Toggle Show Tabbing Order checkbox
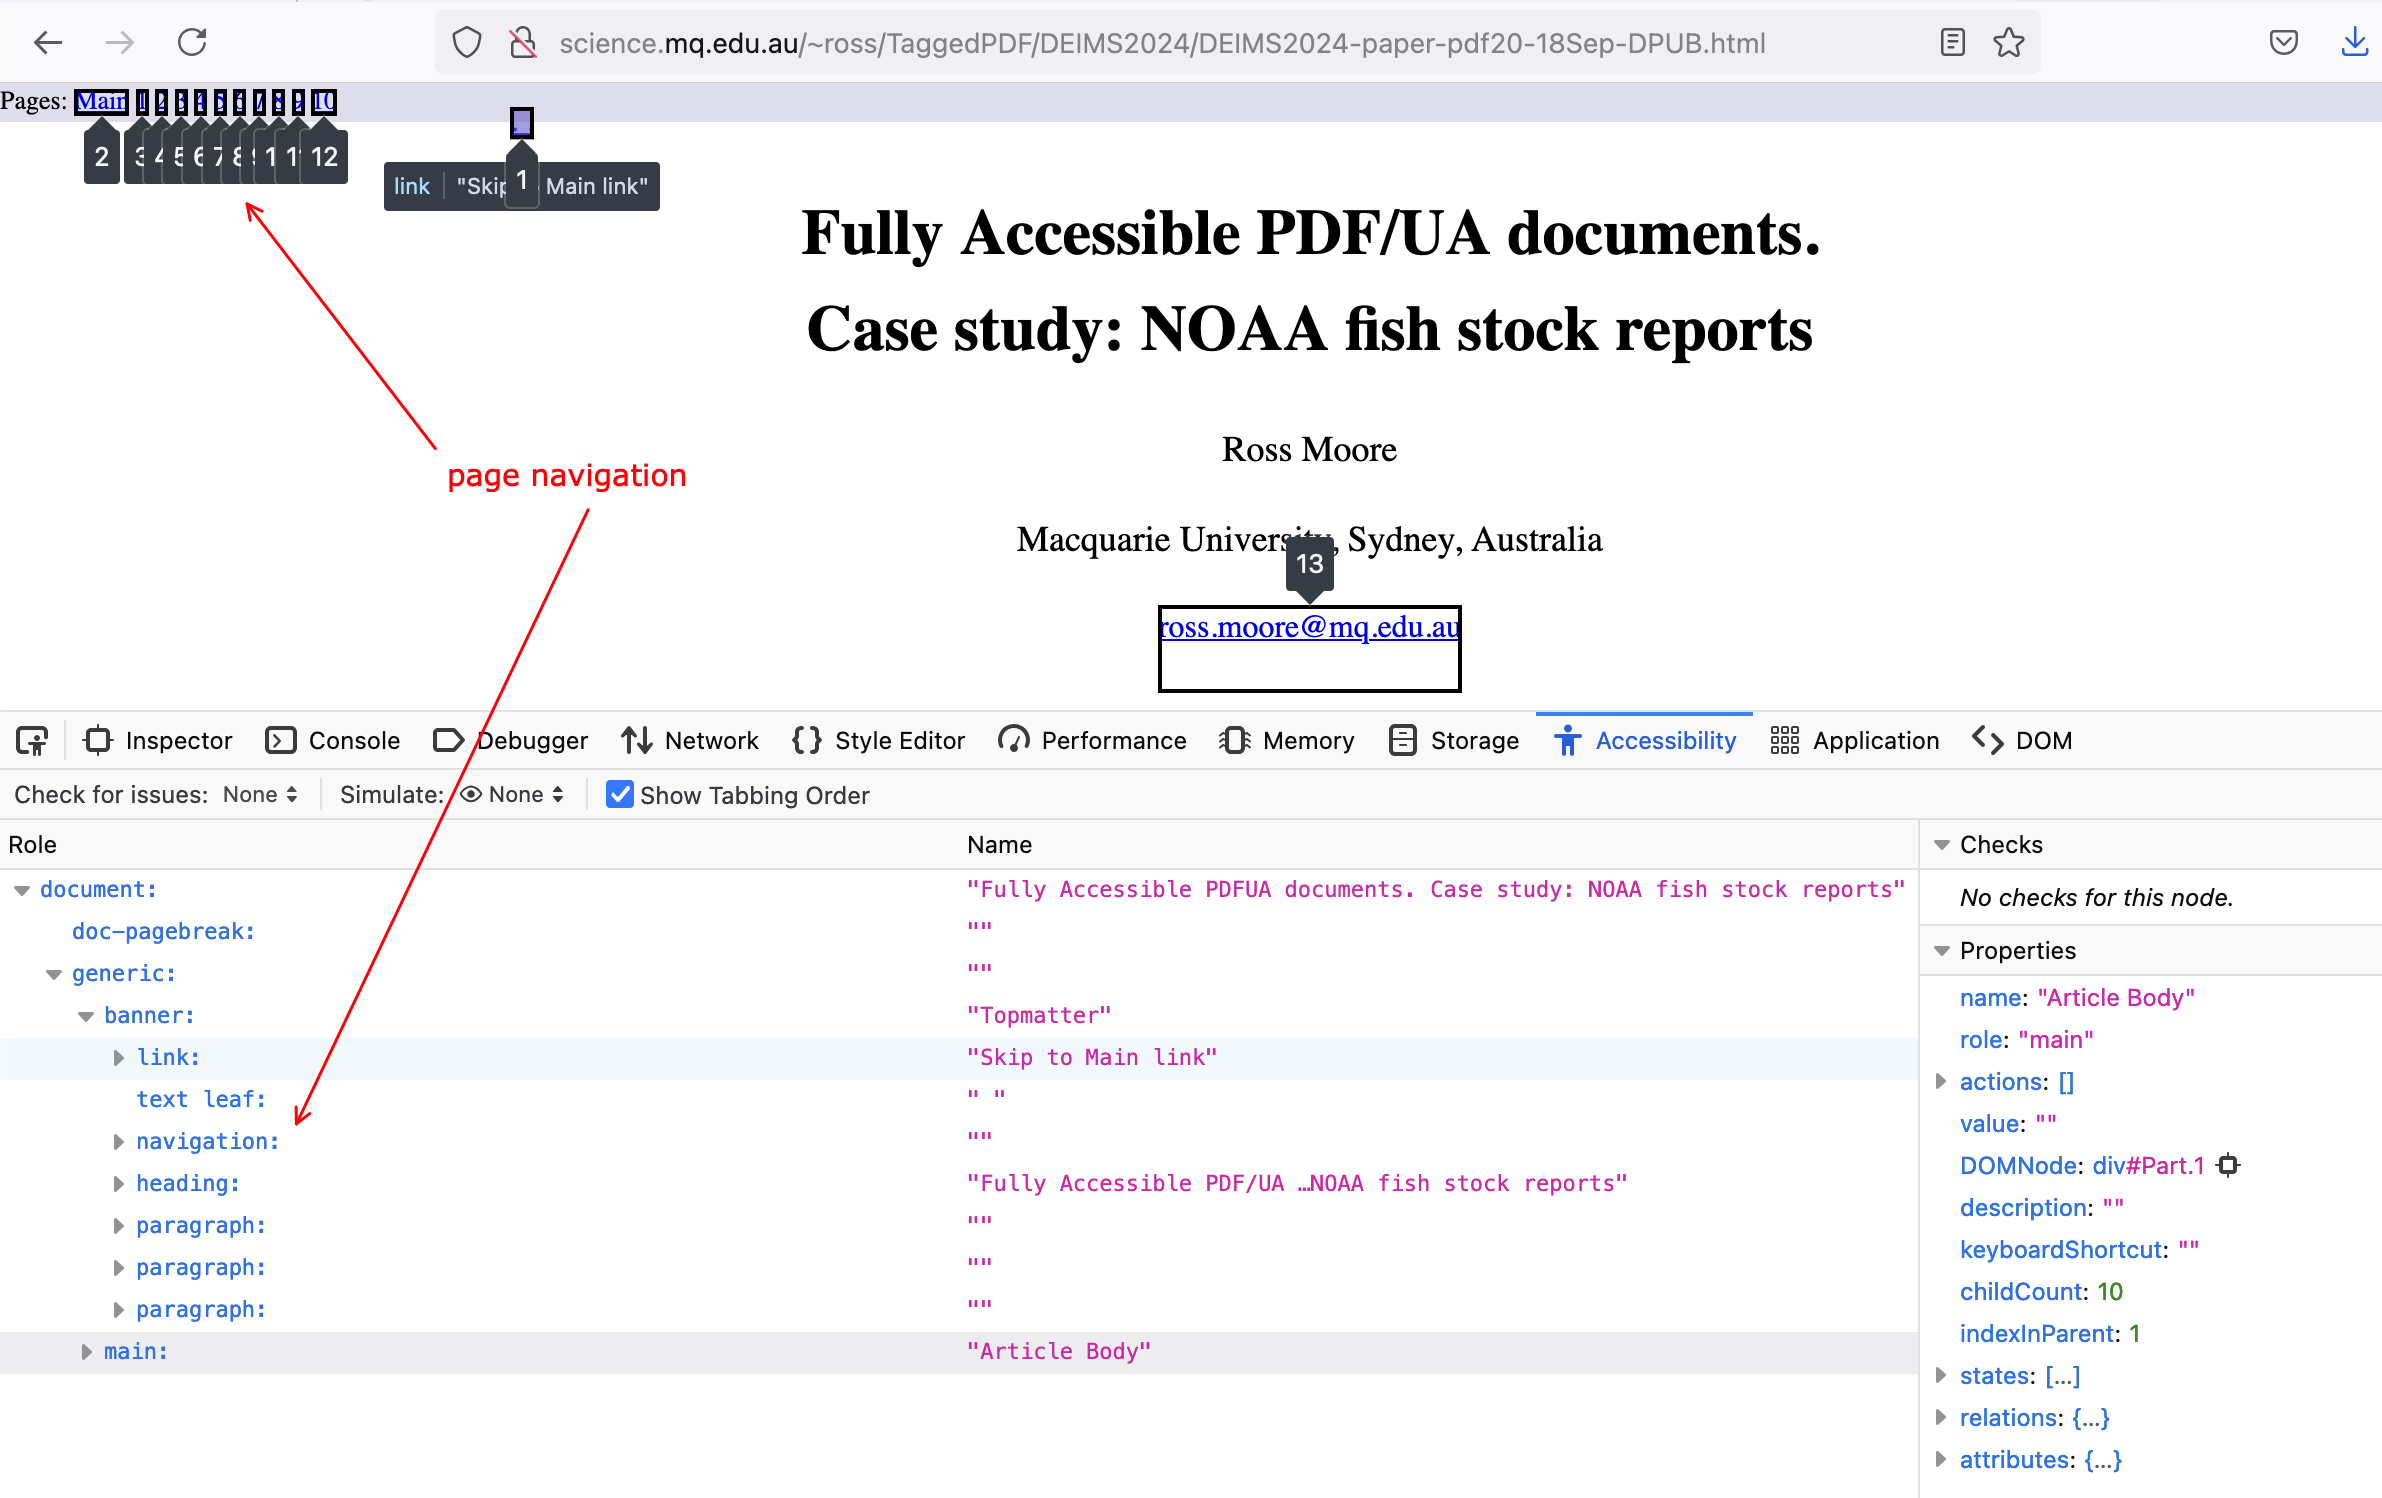Viewport: 2382px width, 1498px height. click(x=617, y=794)
